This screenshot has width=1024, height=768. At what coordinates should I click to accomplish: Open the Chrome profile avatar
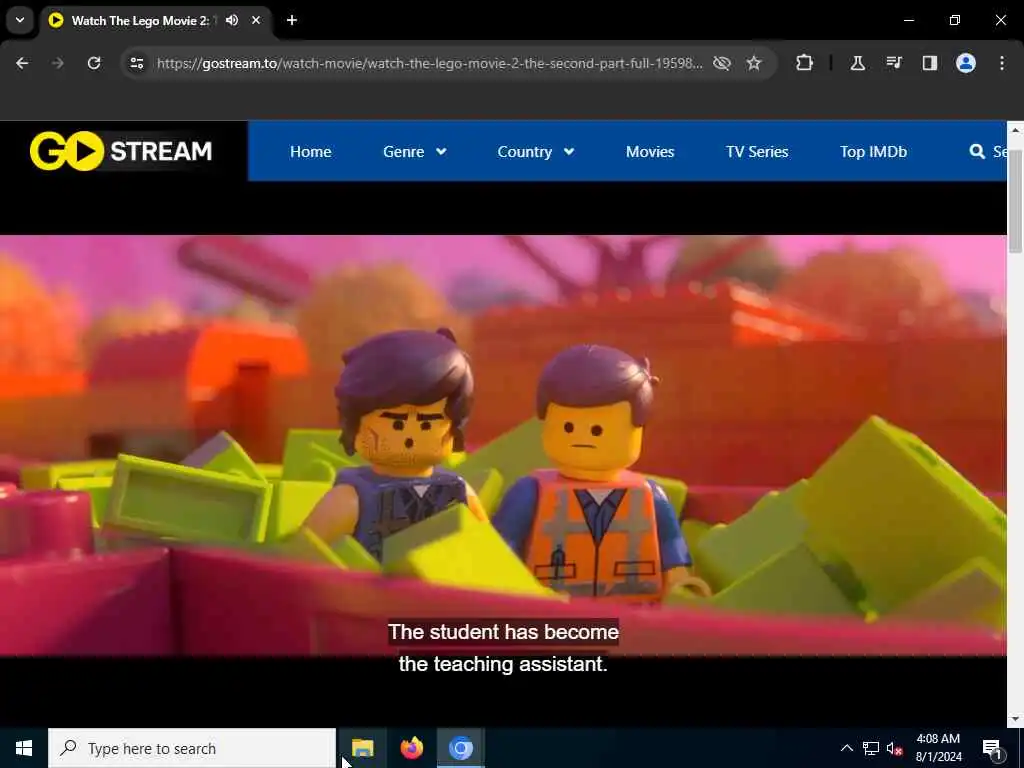click(x=966, y=63)
